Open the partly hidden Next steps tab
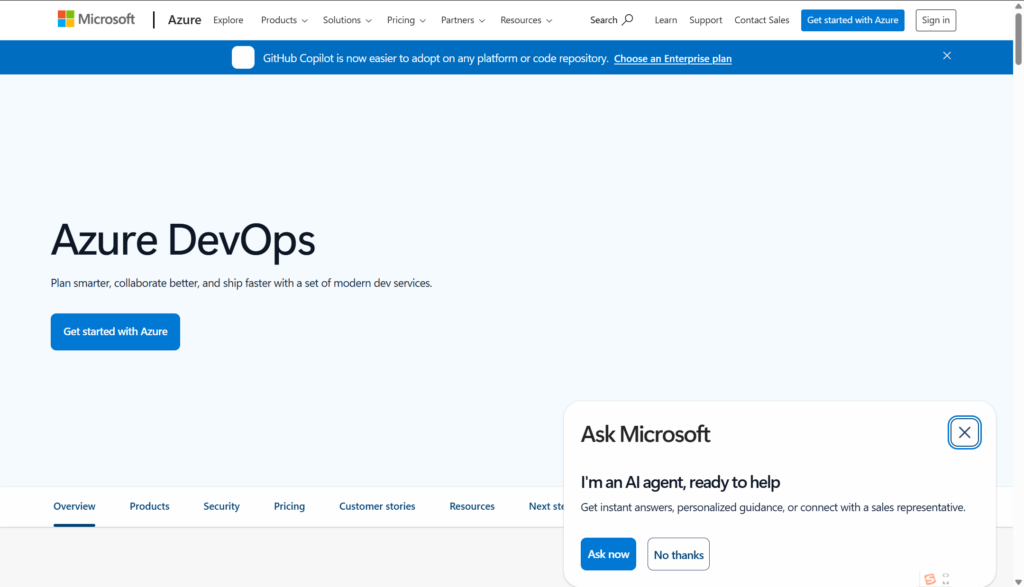 point(546,506)
